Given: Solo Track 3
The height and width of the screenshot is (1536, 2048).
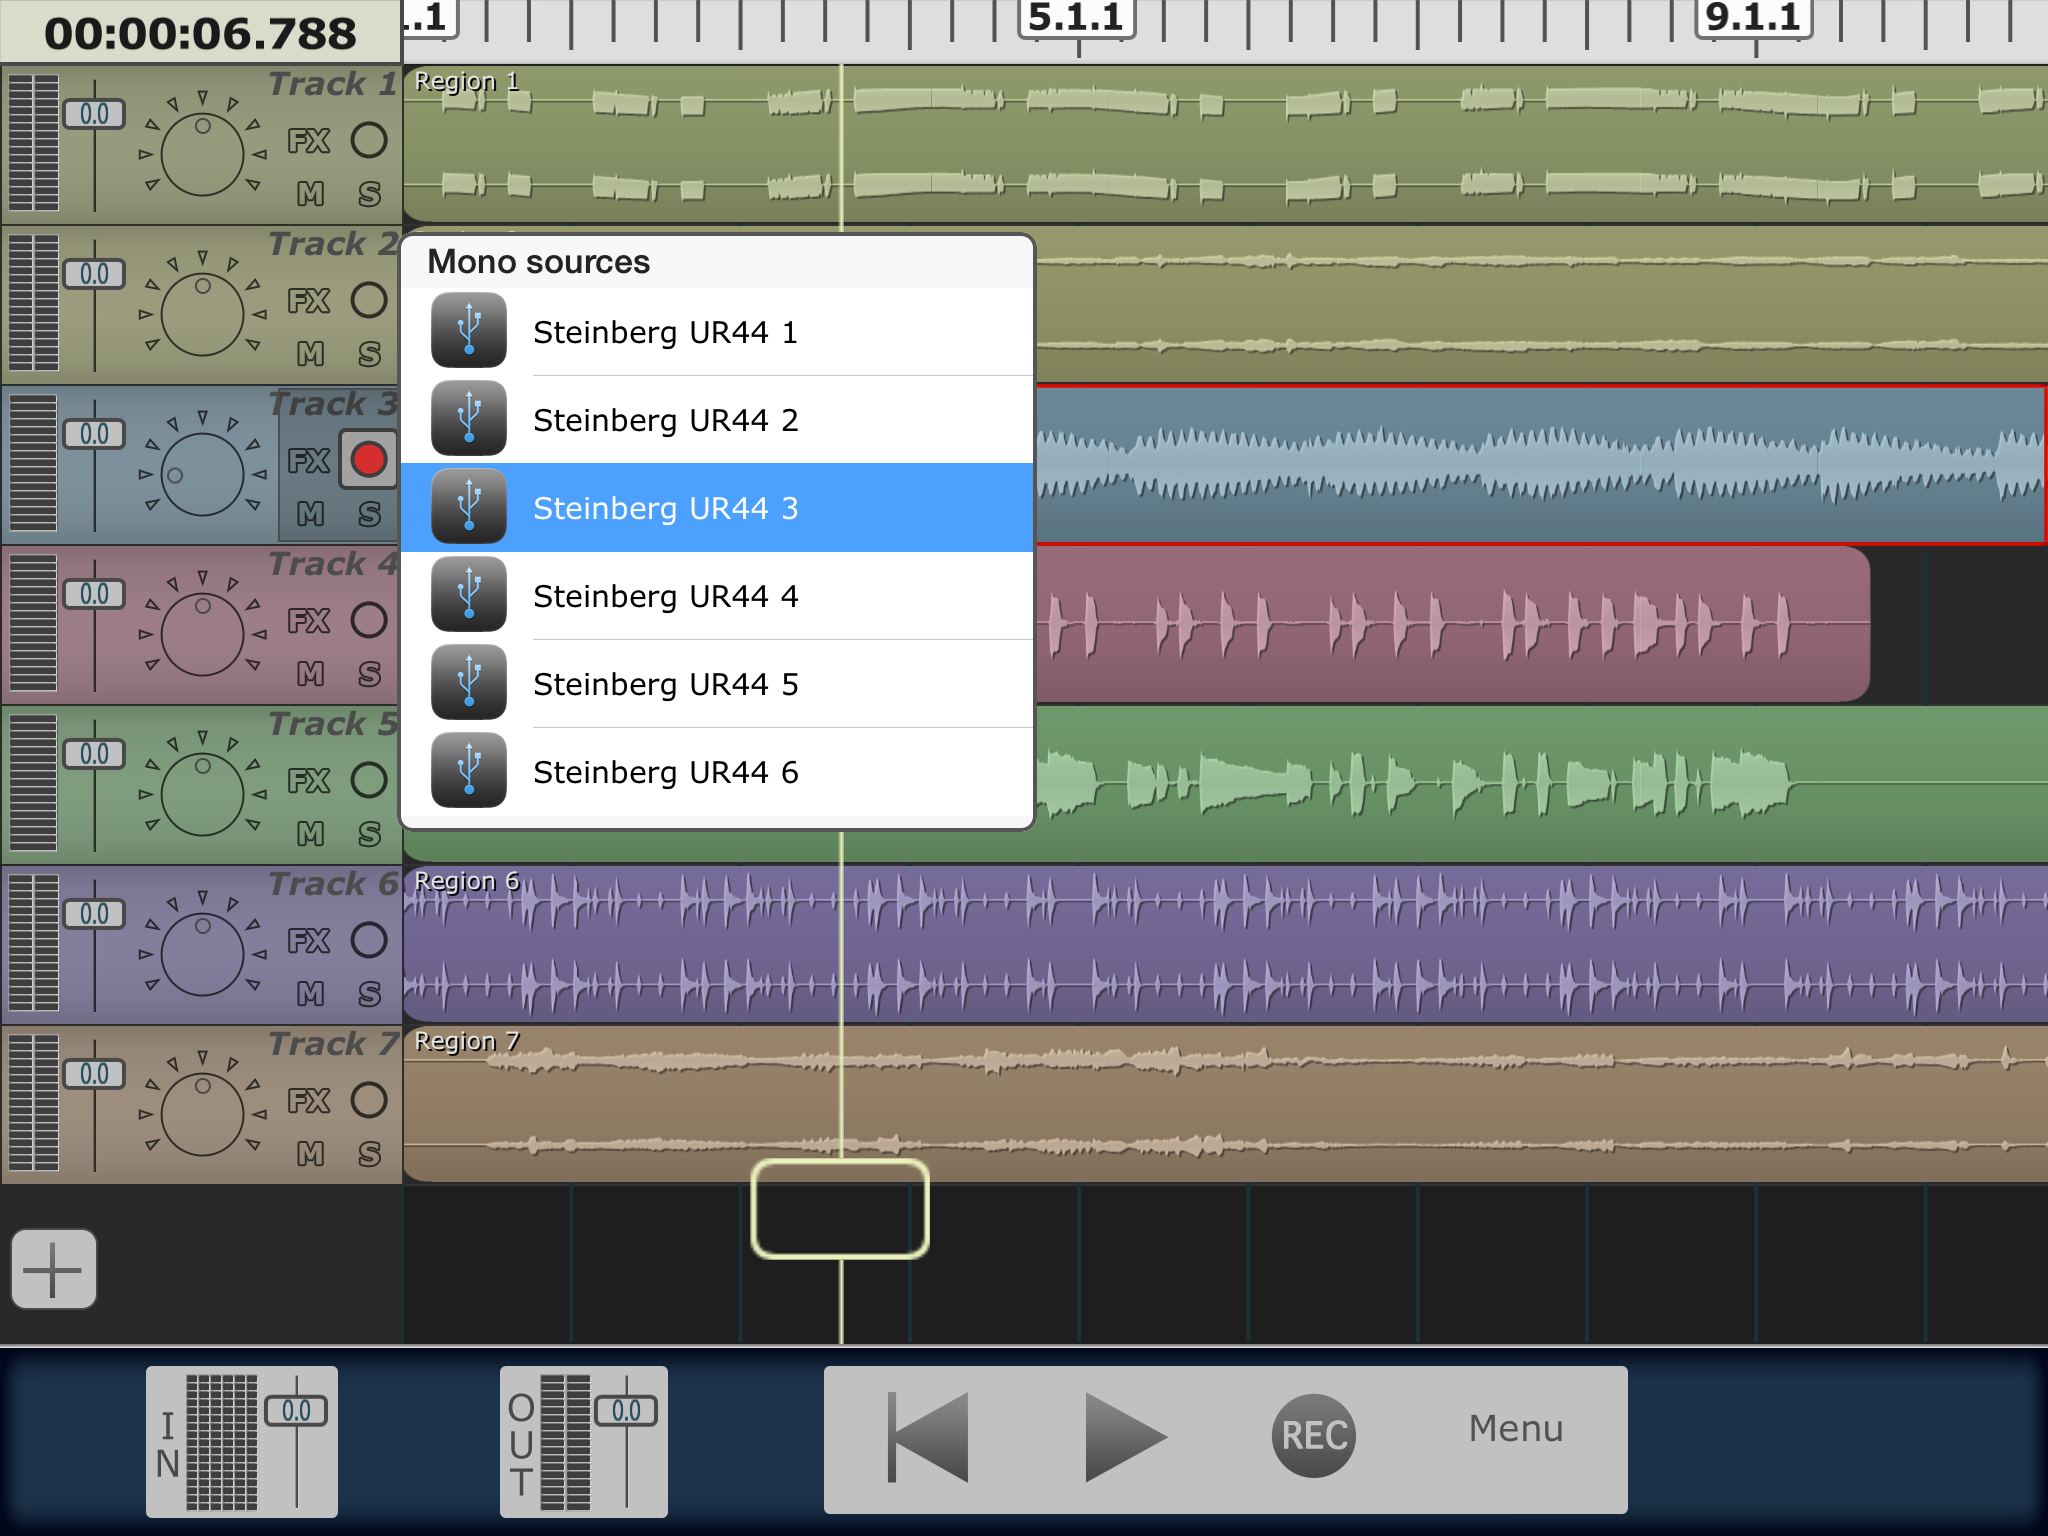Looking at the screenshot, I should (x=370, y=514).
